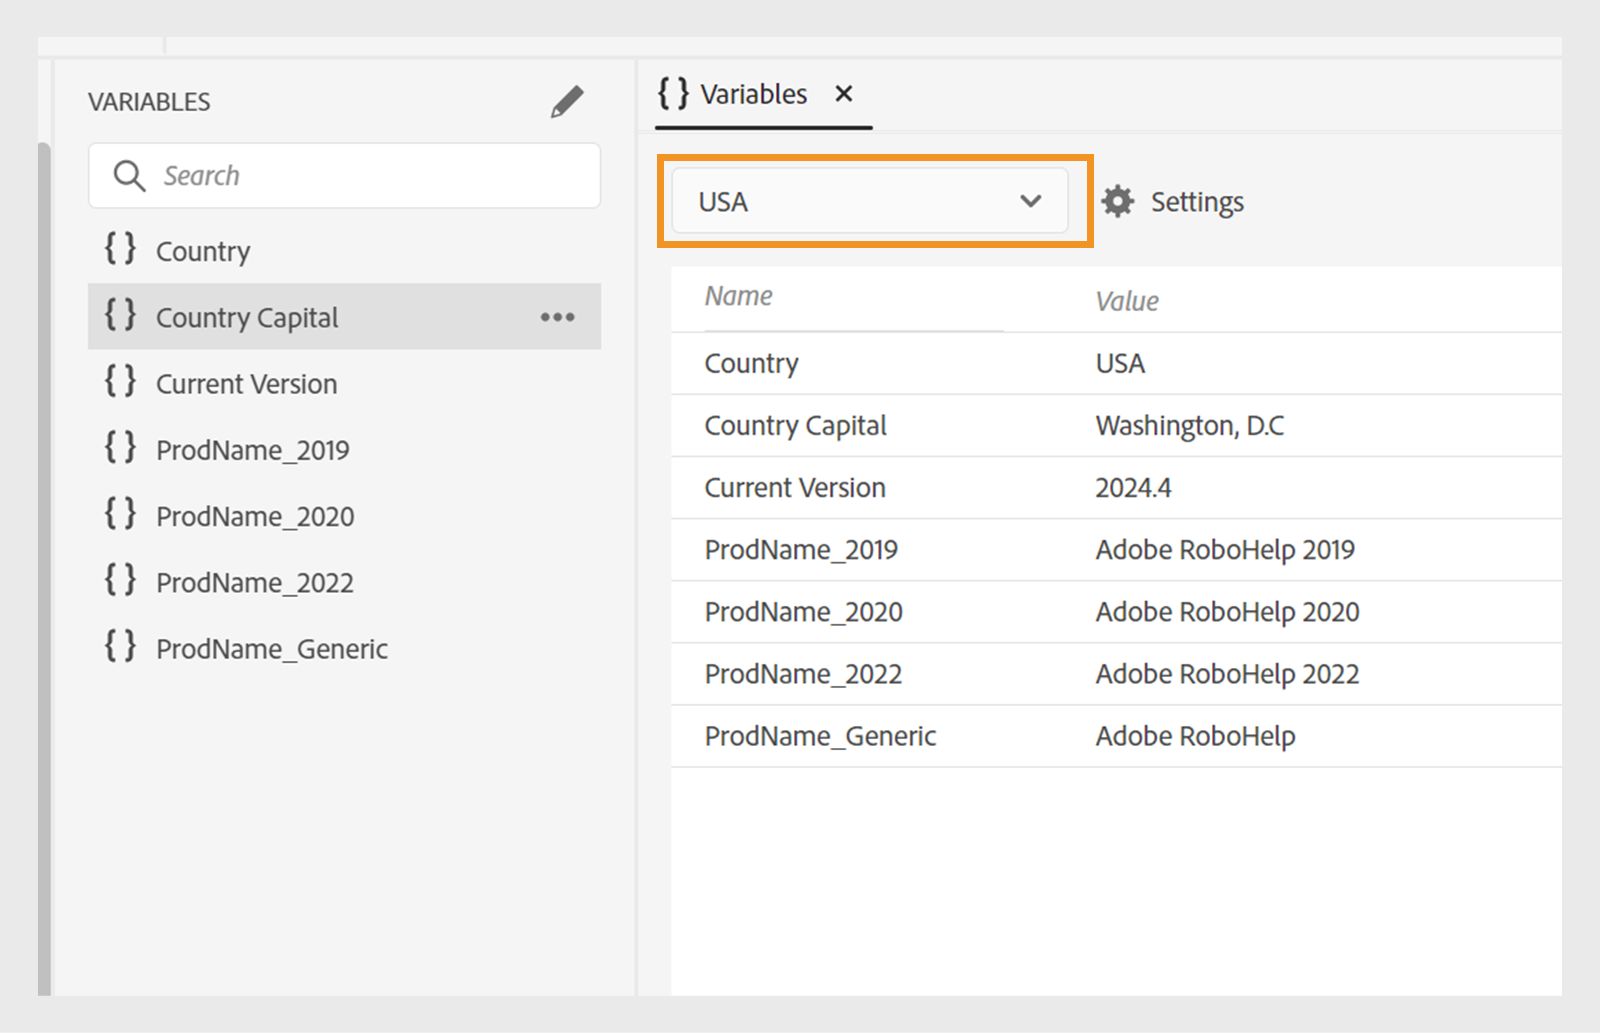
Task: Click the dropdown chevron arrow beside USA
Action: point(1031,202)
